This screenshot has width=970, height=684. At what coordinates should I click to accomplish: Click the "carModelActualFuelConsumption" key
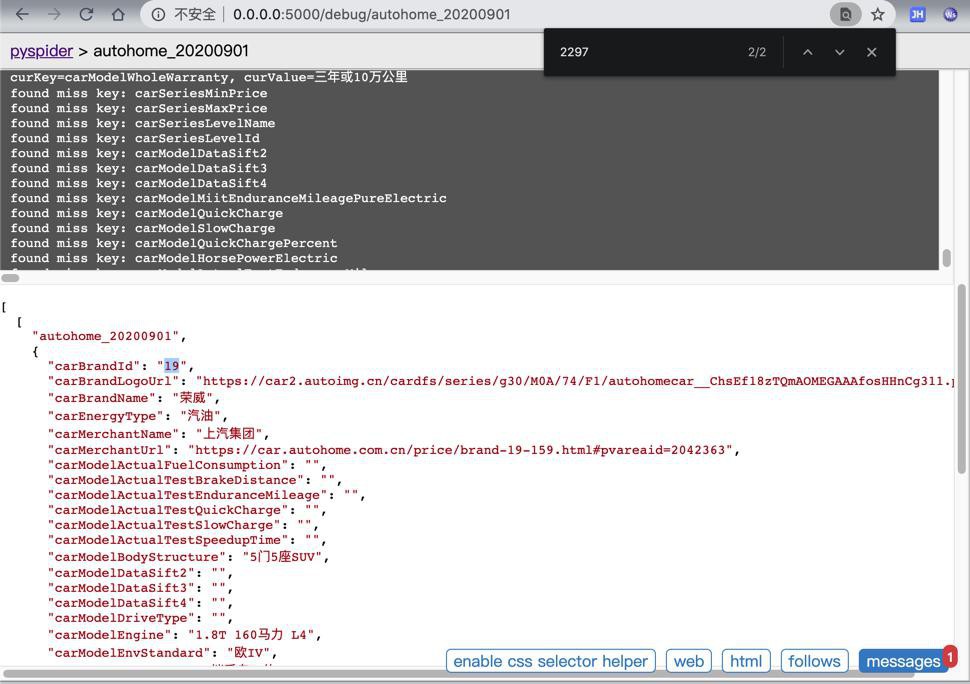168,465
